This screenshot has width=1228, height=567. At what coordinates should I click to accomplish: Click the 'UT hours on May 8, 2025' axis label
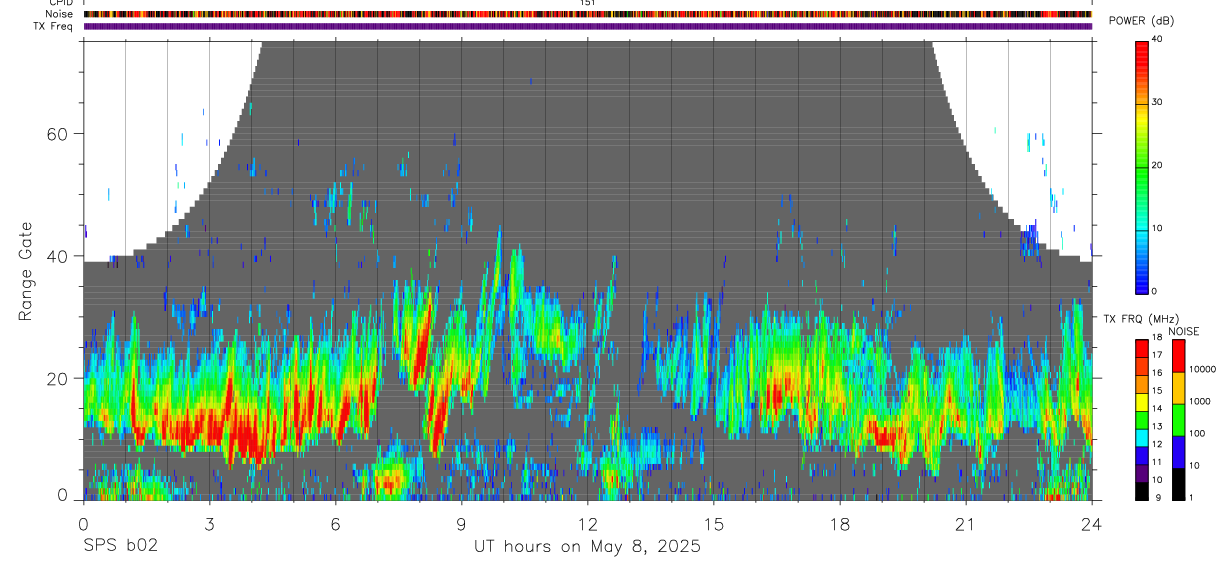[588, 547]
